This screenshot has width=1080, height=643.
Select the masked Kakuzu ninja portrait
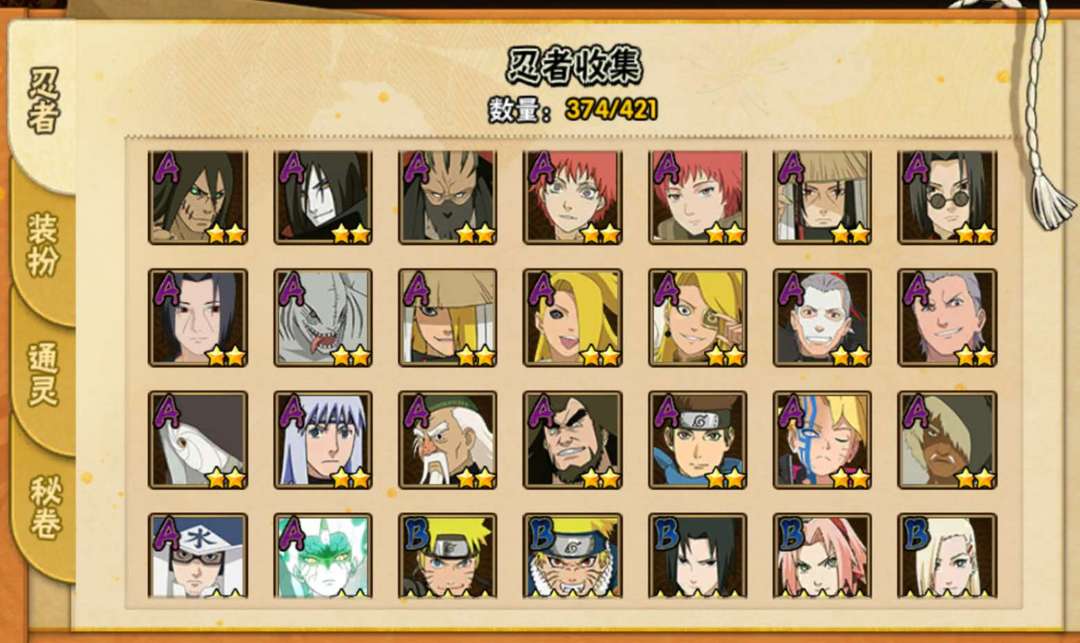click(448, 198)
